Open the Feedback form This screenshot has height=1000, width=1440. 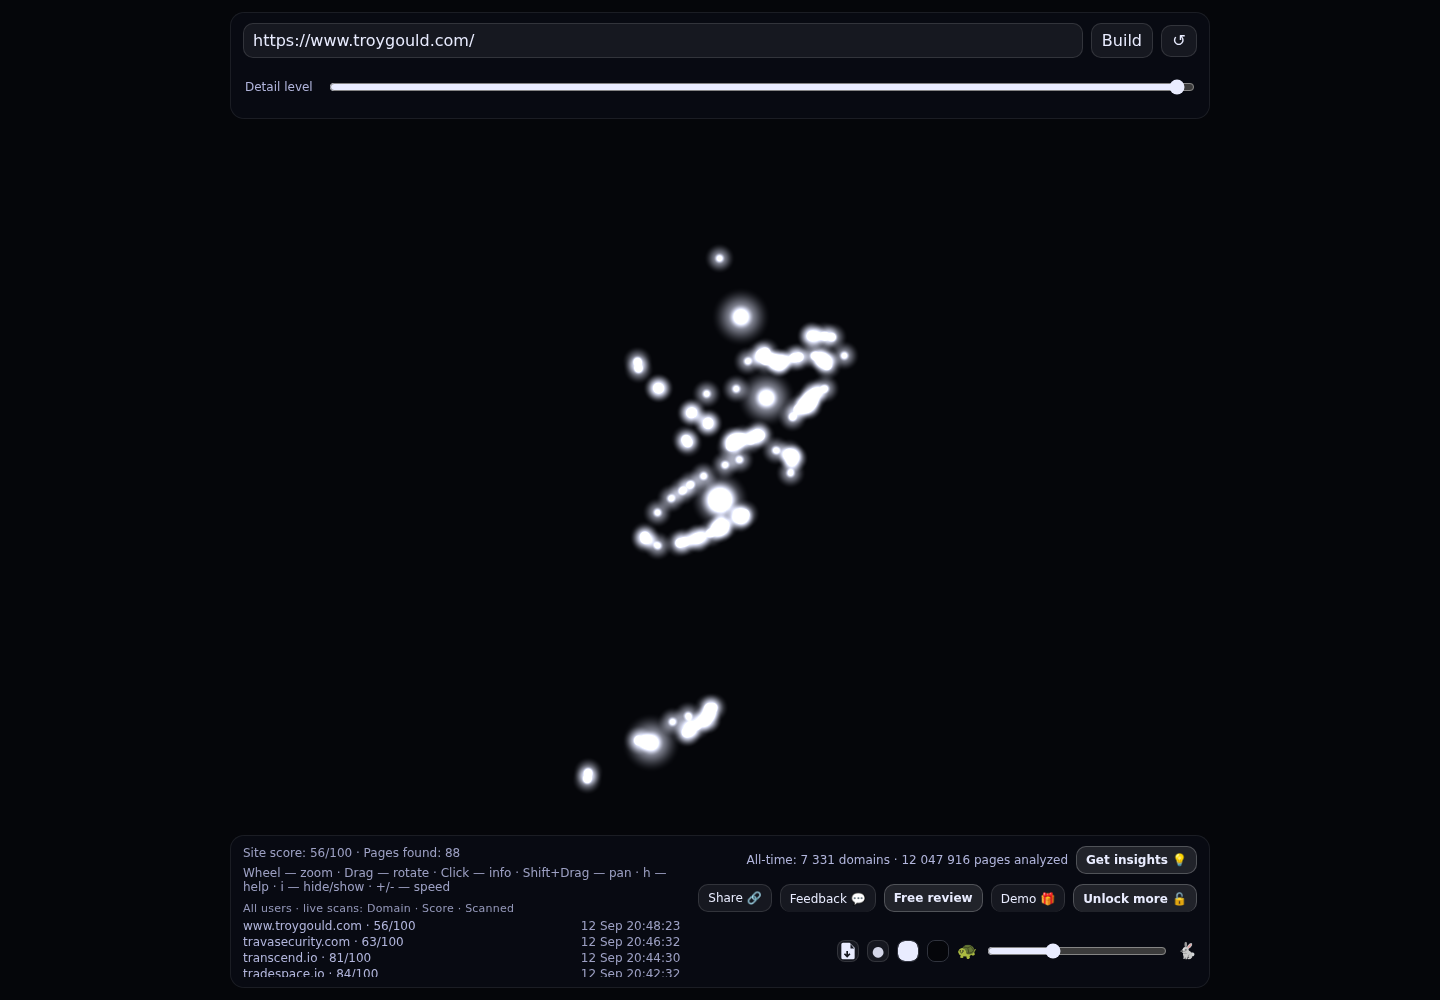(828, 898)
